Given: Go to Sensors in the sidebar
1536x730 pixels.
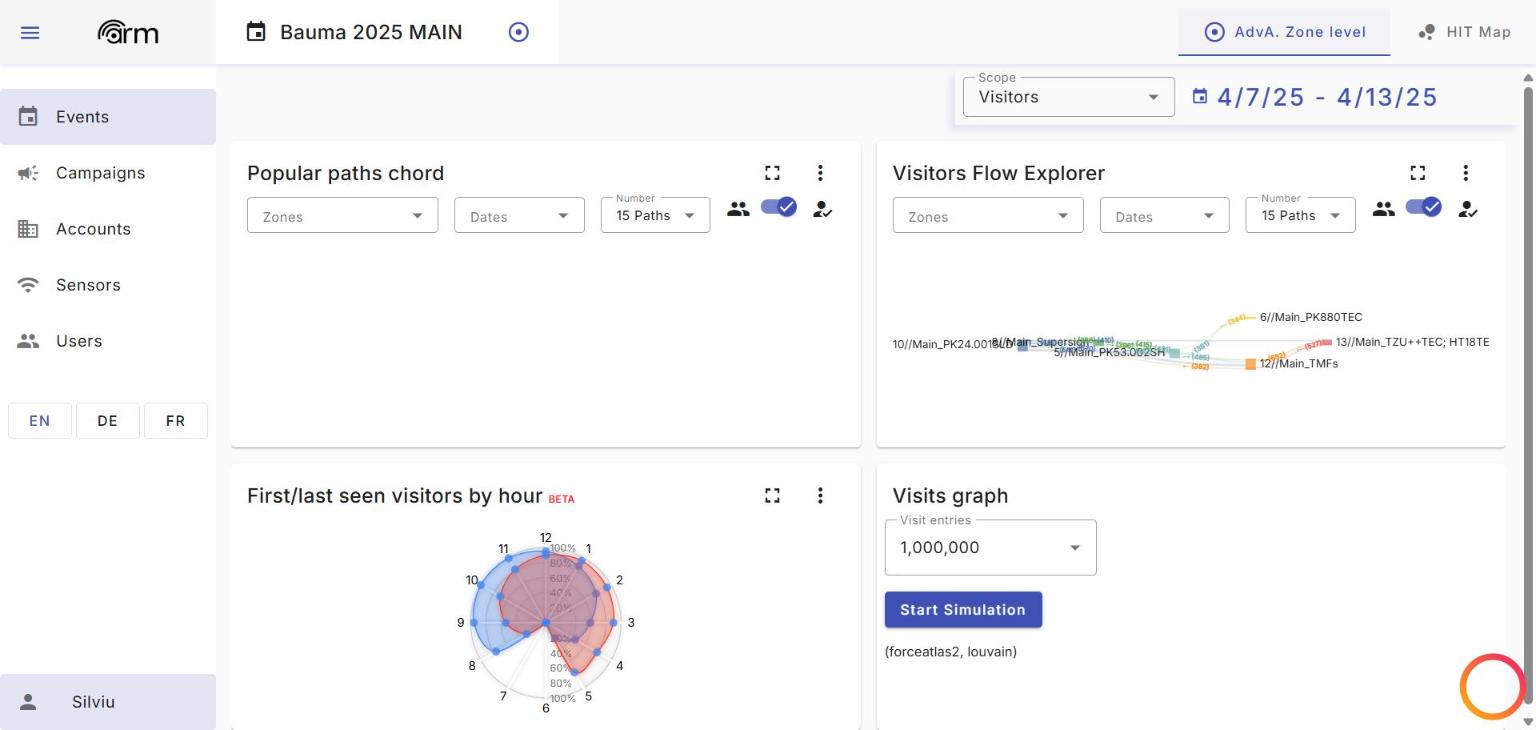Looking at the screenshot, I should click(x=108, y=285).
